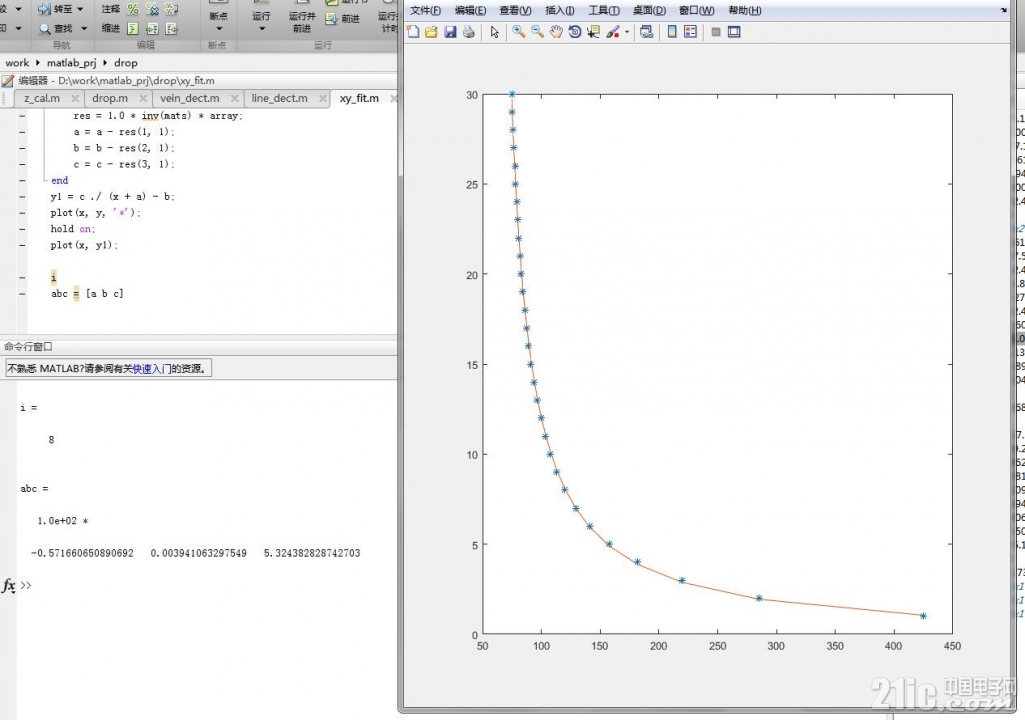The width and height of the screenshot is (1025, 720).
Task: Select the Edit Plot arrow tool
Action: point(494,32)
